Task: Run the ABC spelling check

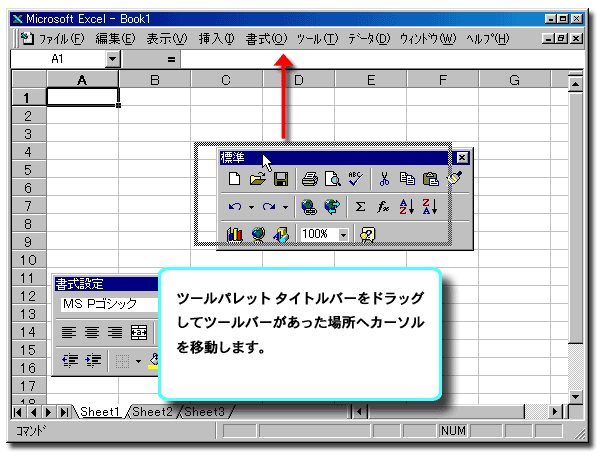Action: point(355,179)
